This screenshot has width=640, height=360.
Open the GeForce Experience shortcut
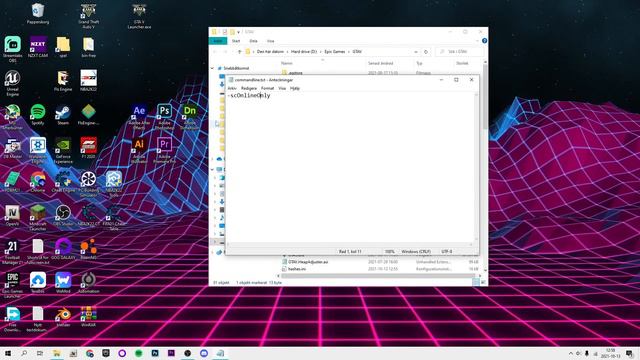click(x=63, y=150)
